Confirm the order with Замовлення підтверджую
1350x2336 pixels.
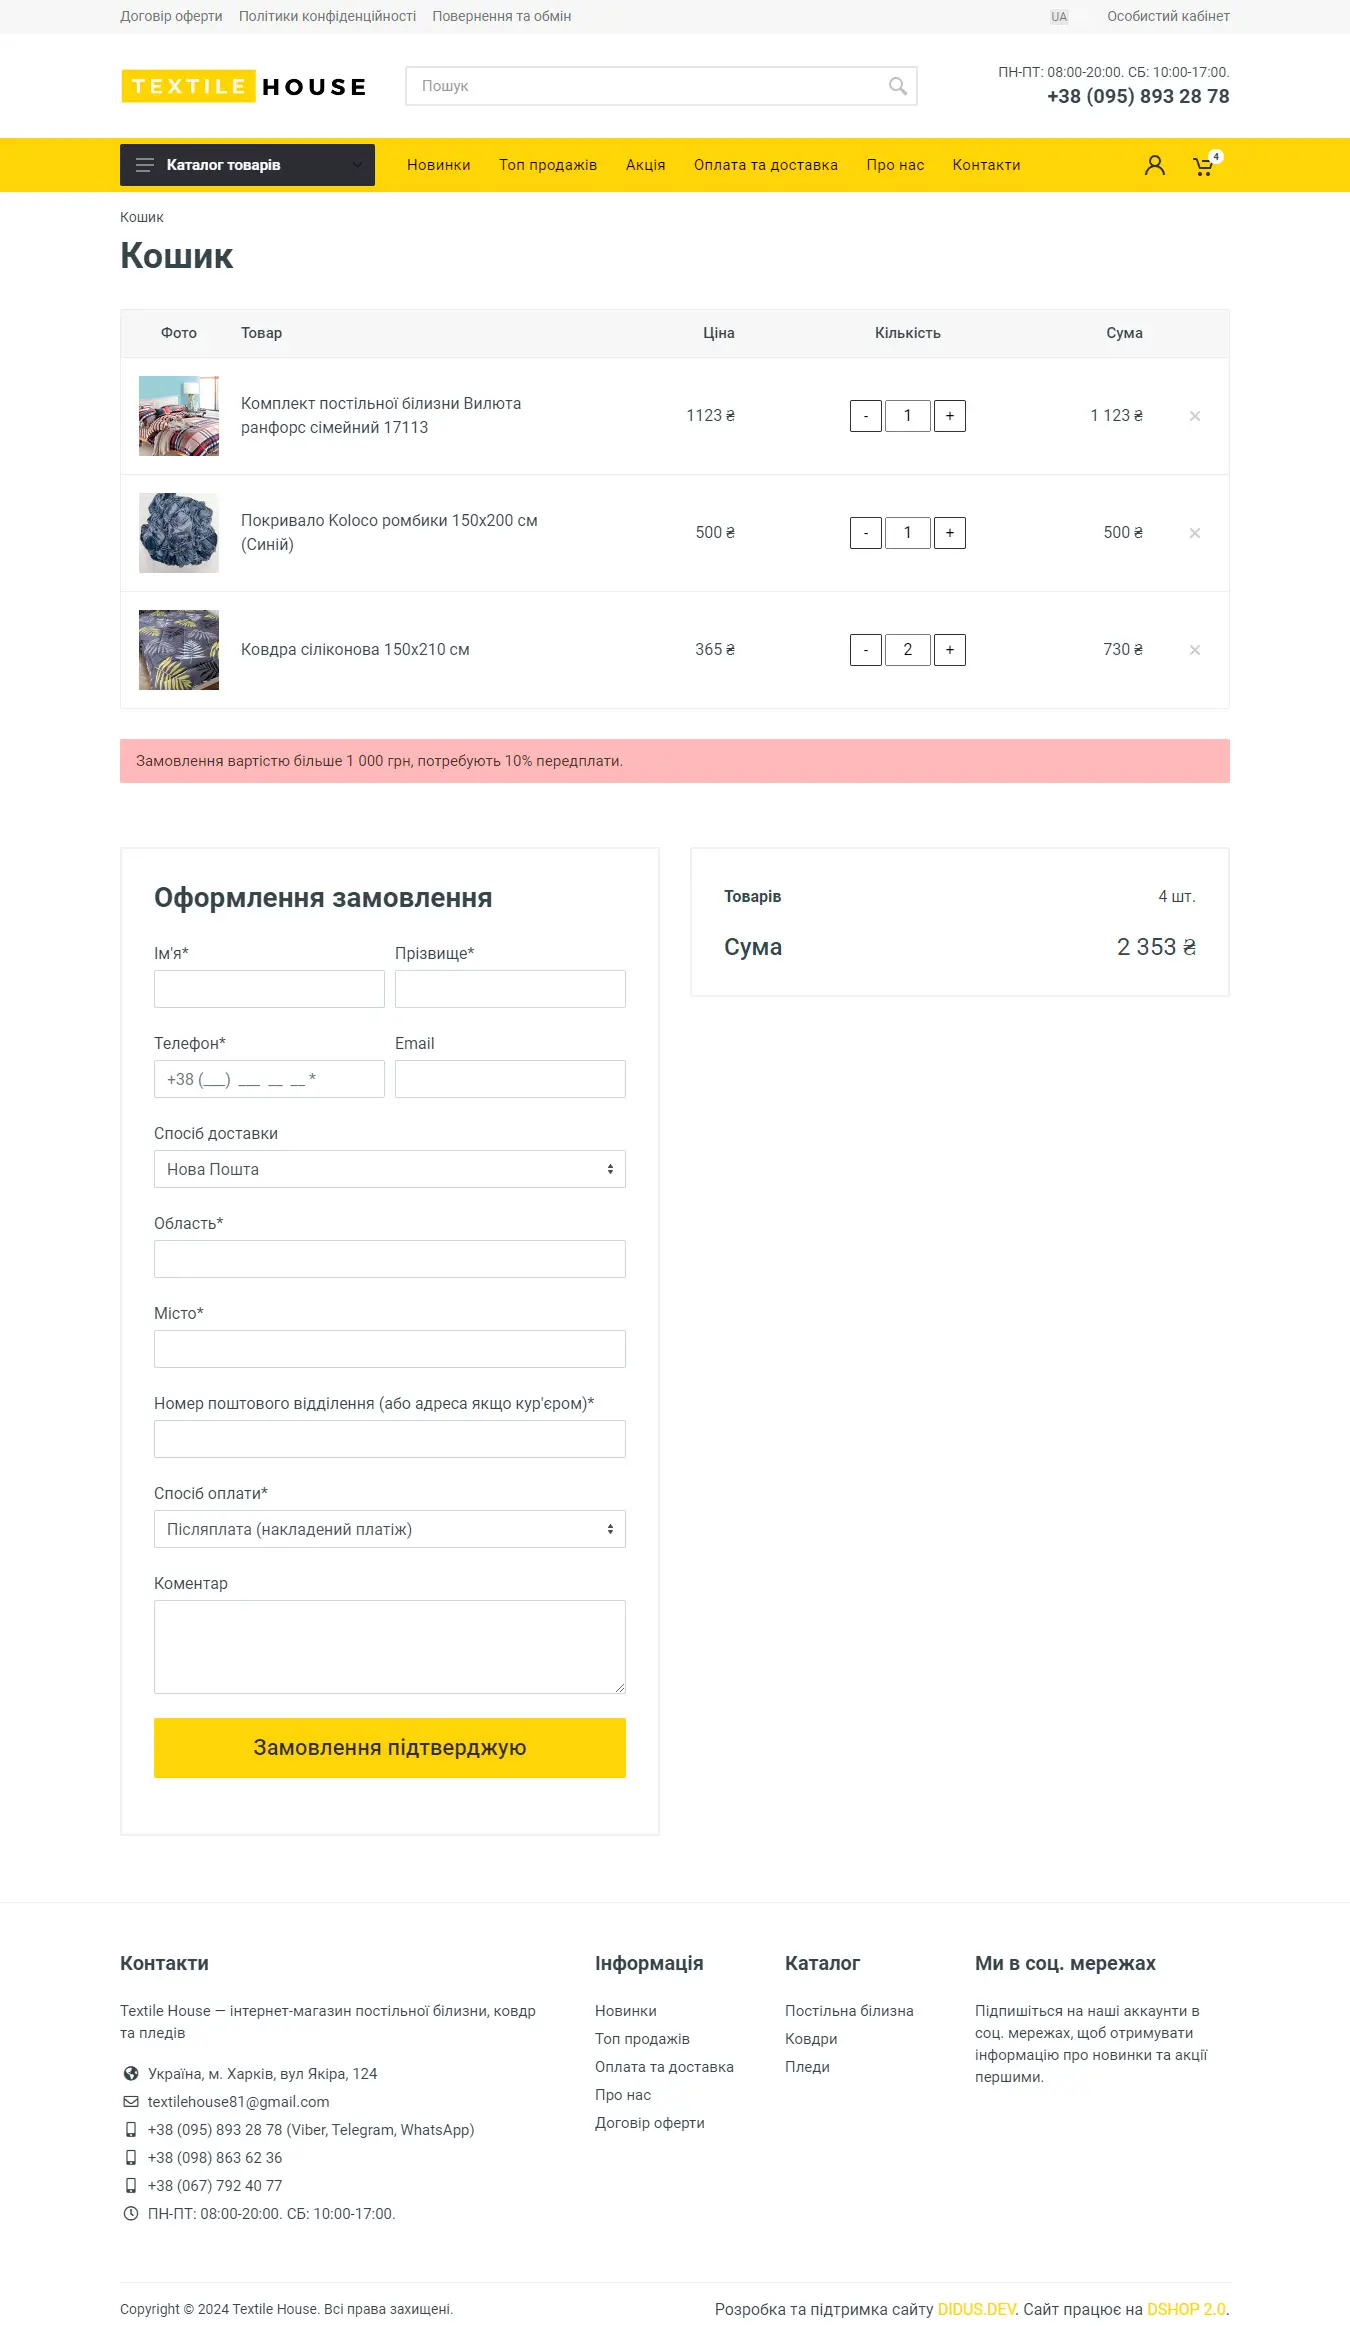390,1748
